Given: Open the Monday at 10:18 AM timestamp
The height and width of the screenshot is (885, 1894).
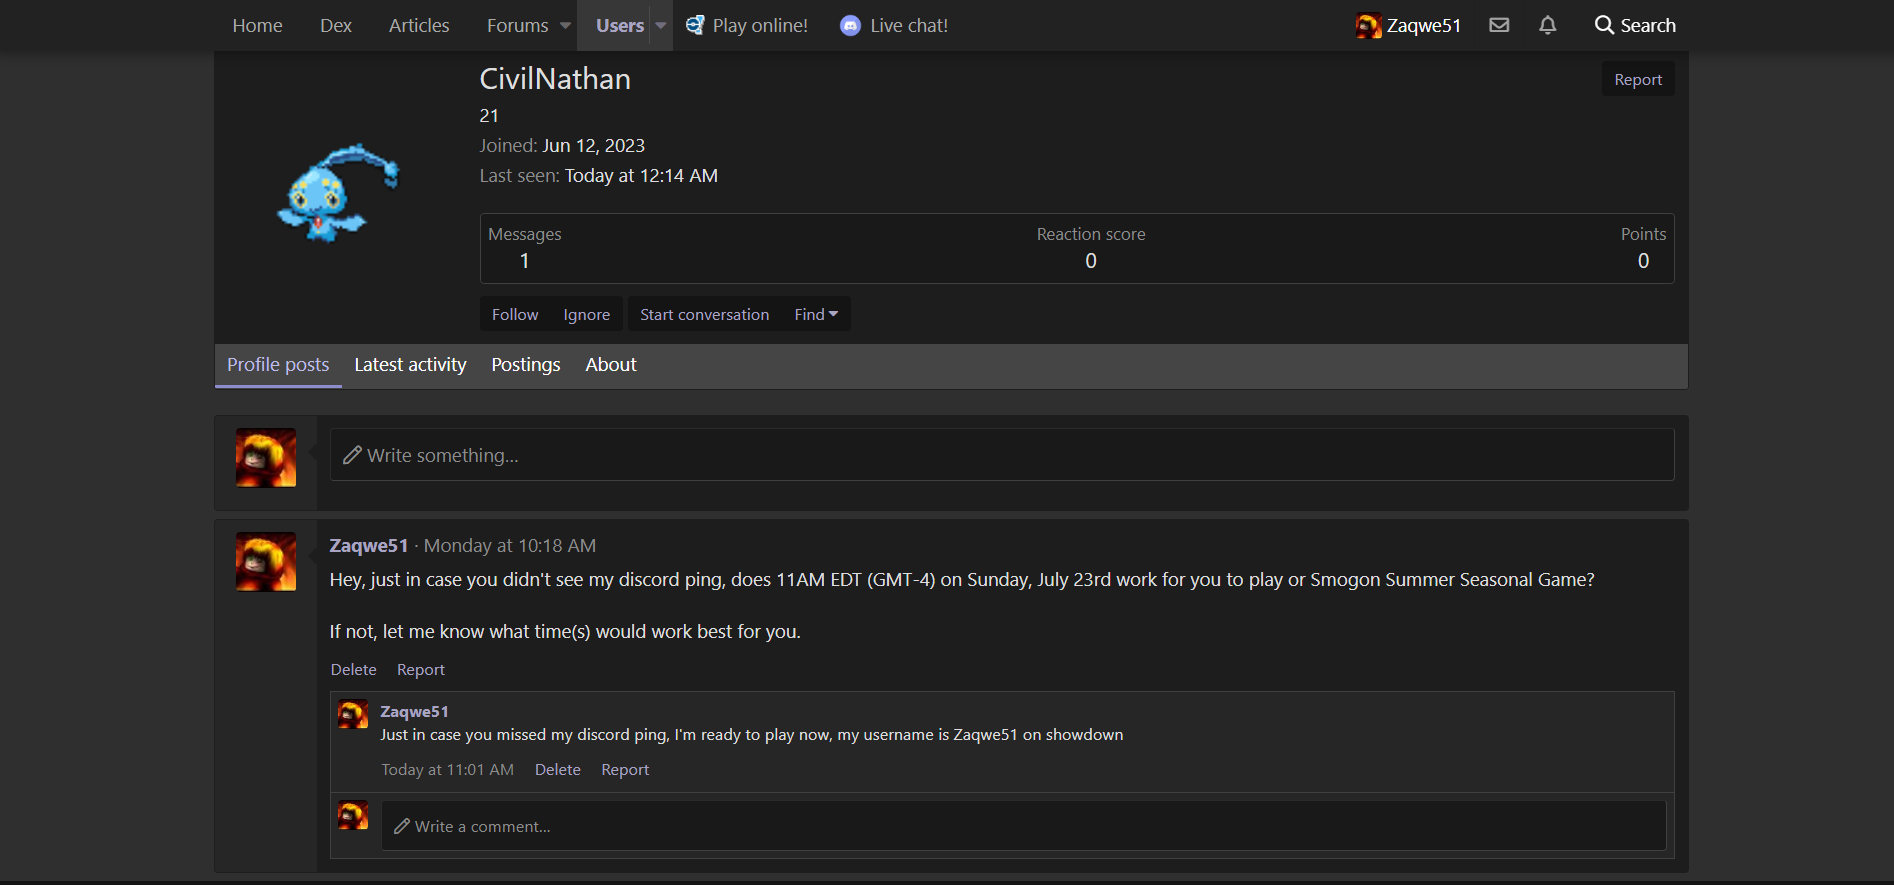Looking at the screenshot, I should tap(510, 546).
